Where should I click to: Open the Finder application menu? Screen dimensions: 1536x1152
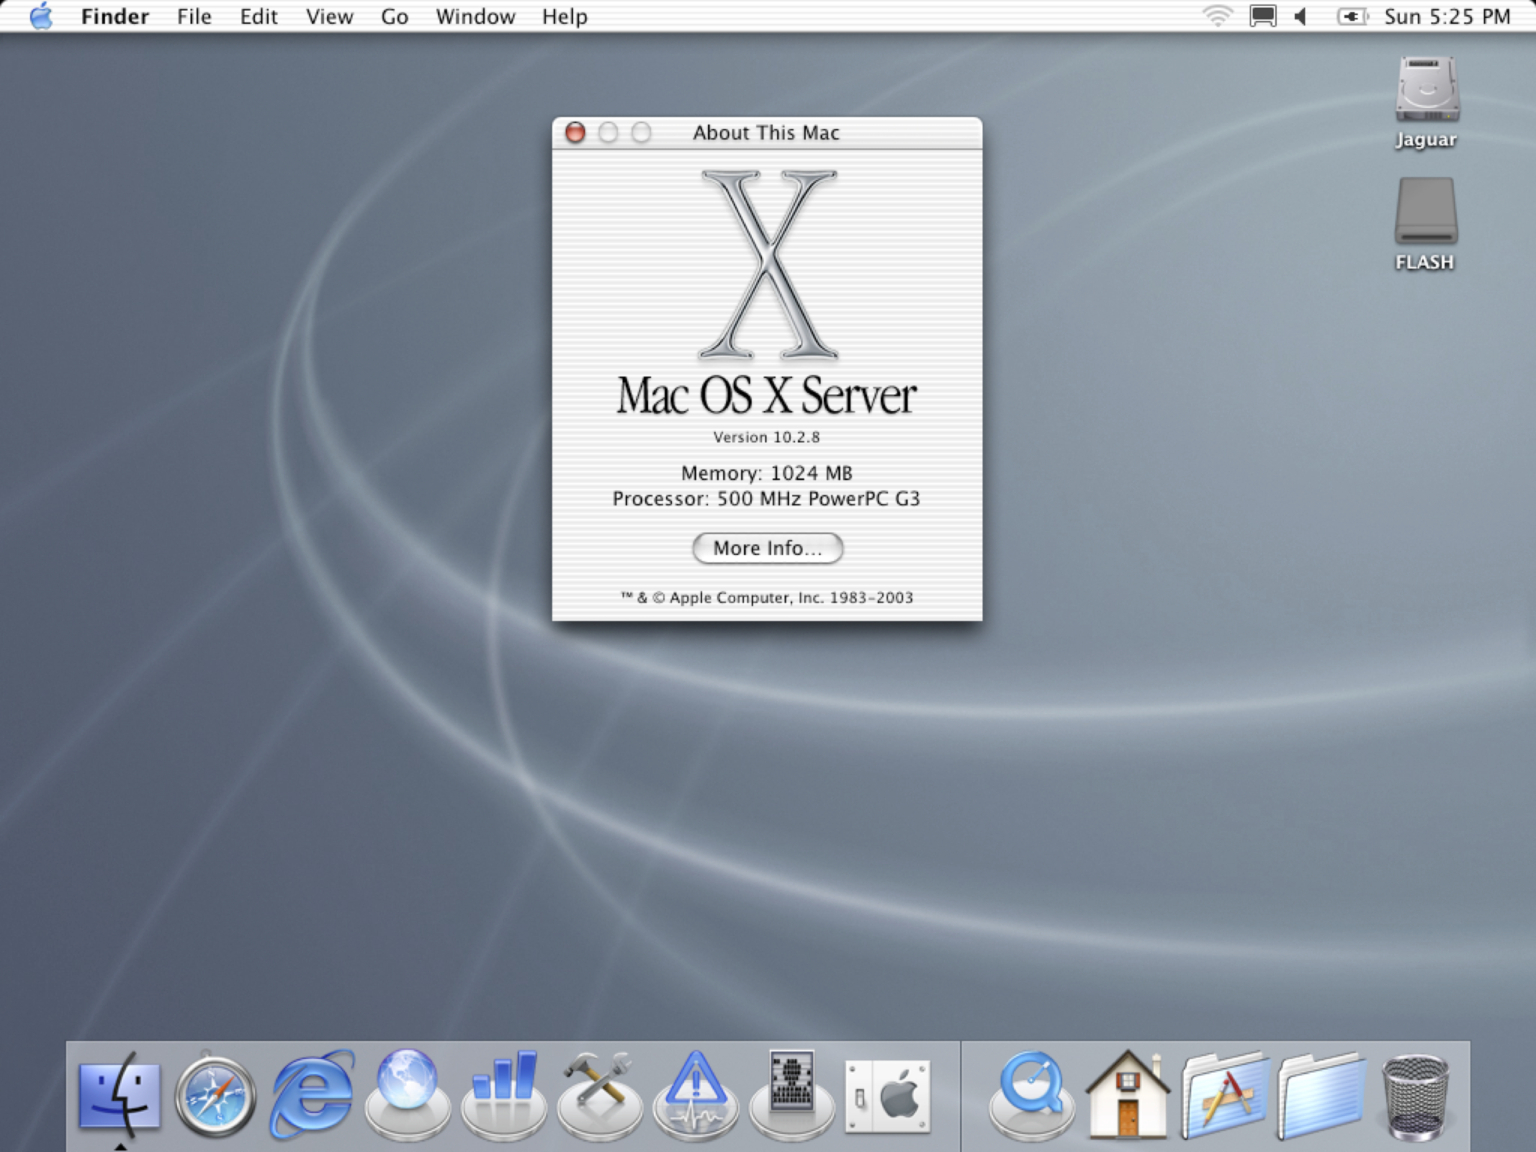point(115,16)
